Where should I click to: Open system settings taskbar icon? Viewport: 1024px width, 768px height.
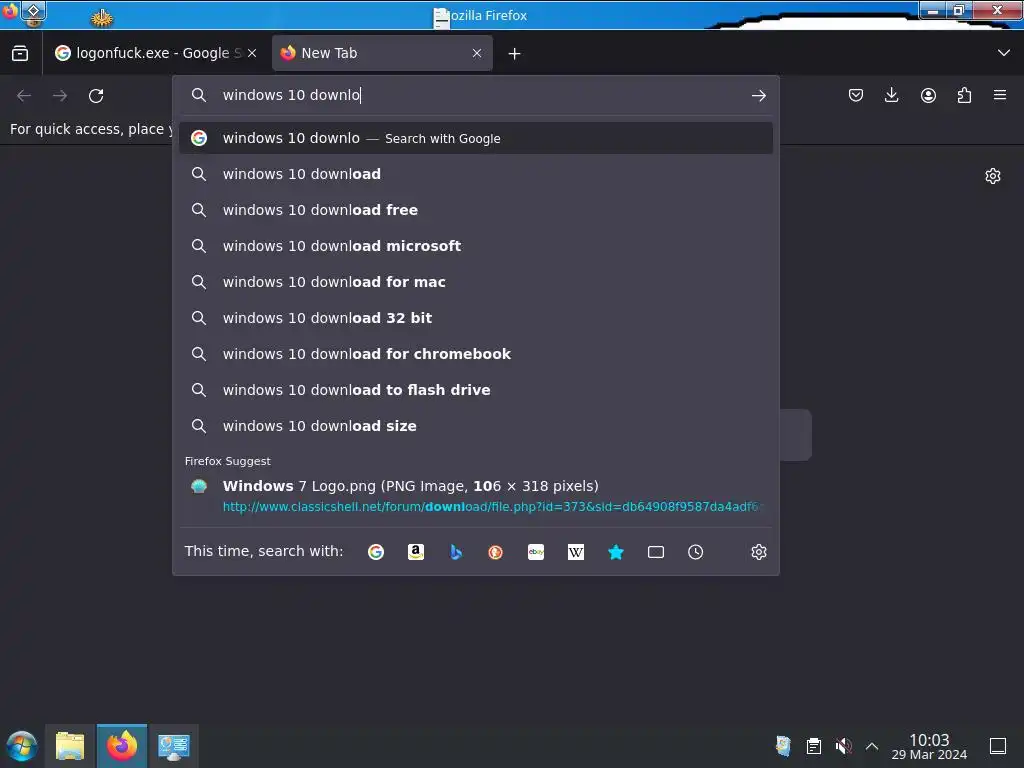(x=174, y=746)
